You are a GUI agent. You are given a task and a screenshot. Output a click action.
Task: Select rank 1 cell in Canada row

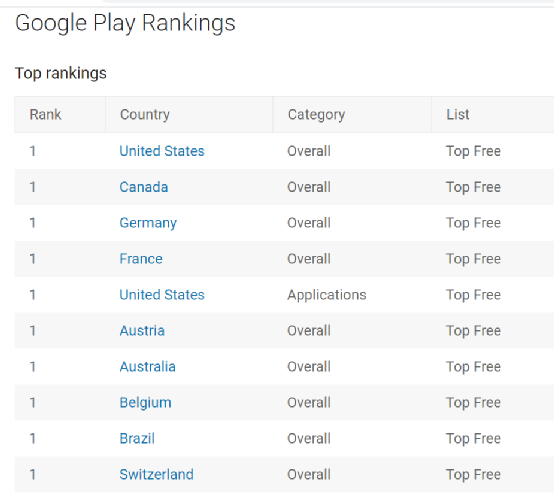(x=33, y=187)
